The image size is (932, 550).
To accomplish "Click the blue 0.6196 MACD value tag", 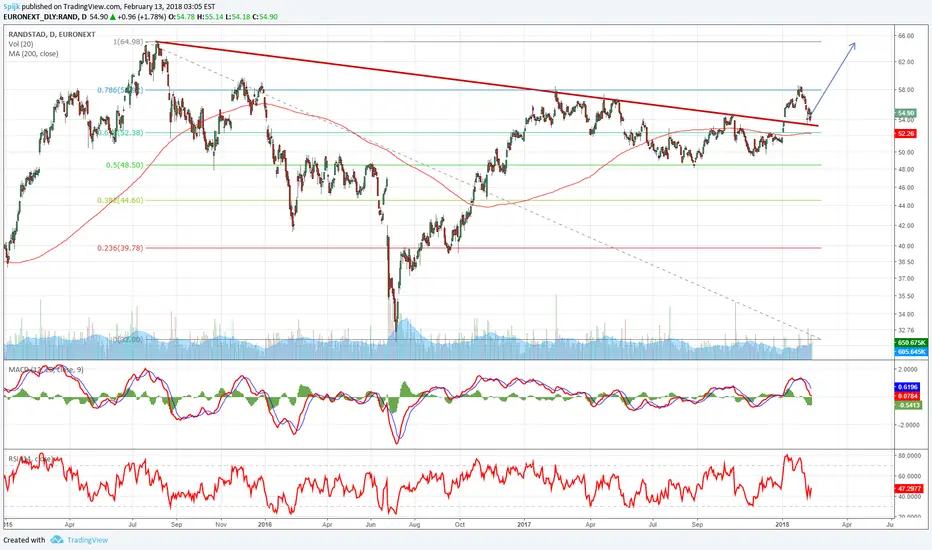I will pos(908,387).
